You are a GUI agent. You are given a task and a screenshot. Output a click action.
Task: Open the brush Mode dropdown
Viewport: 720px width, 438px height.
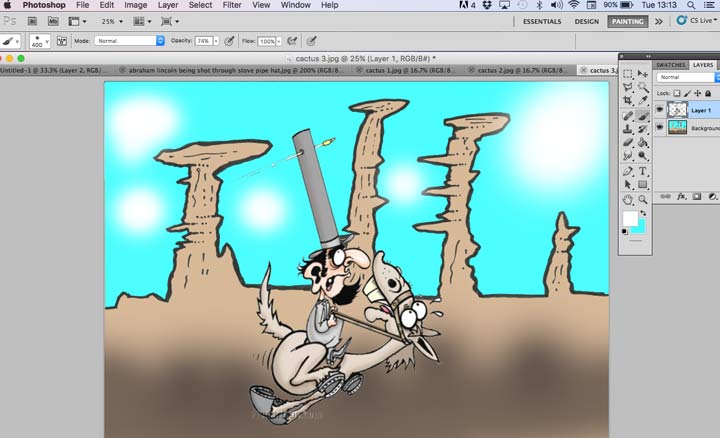pos(129,41)
